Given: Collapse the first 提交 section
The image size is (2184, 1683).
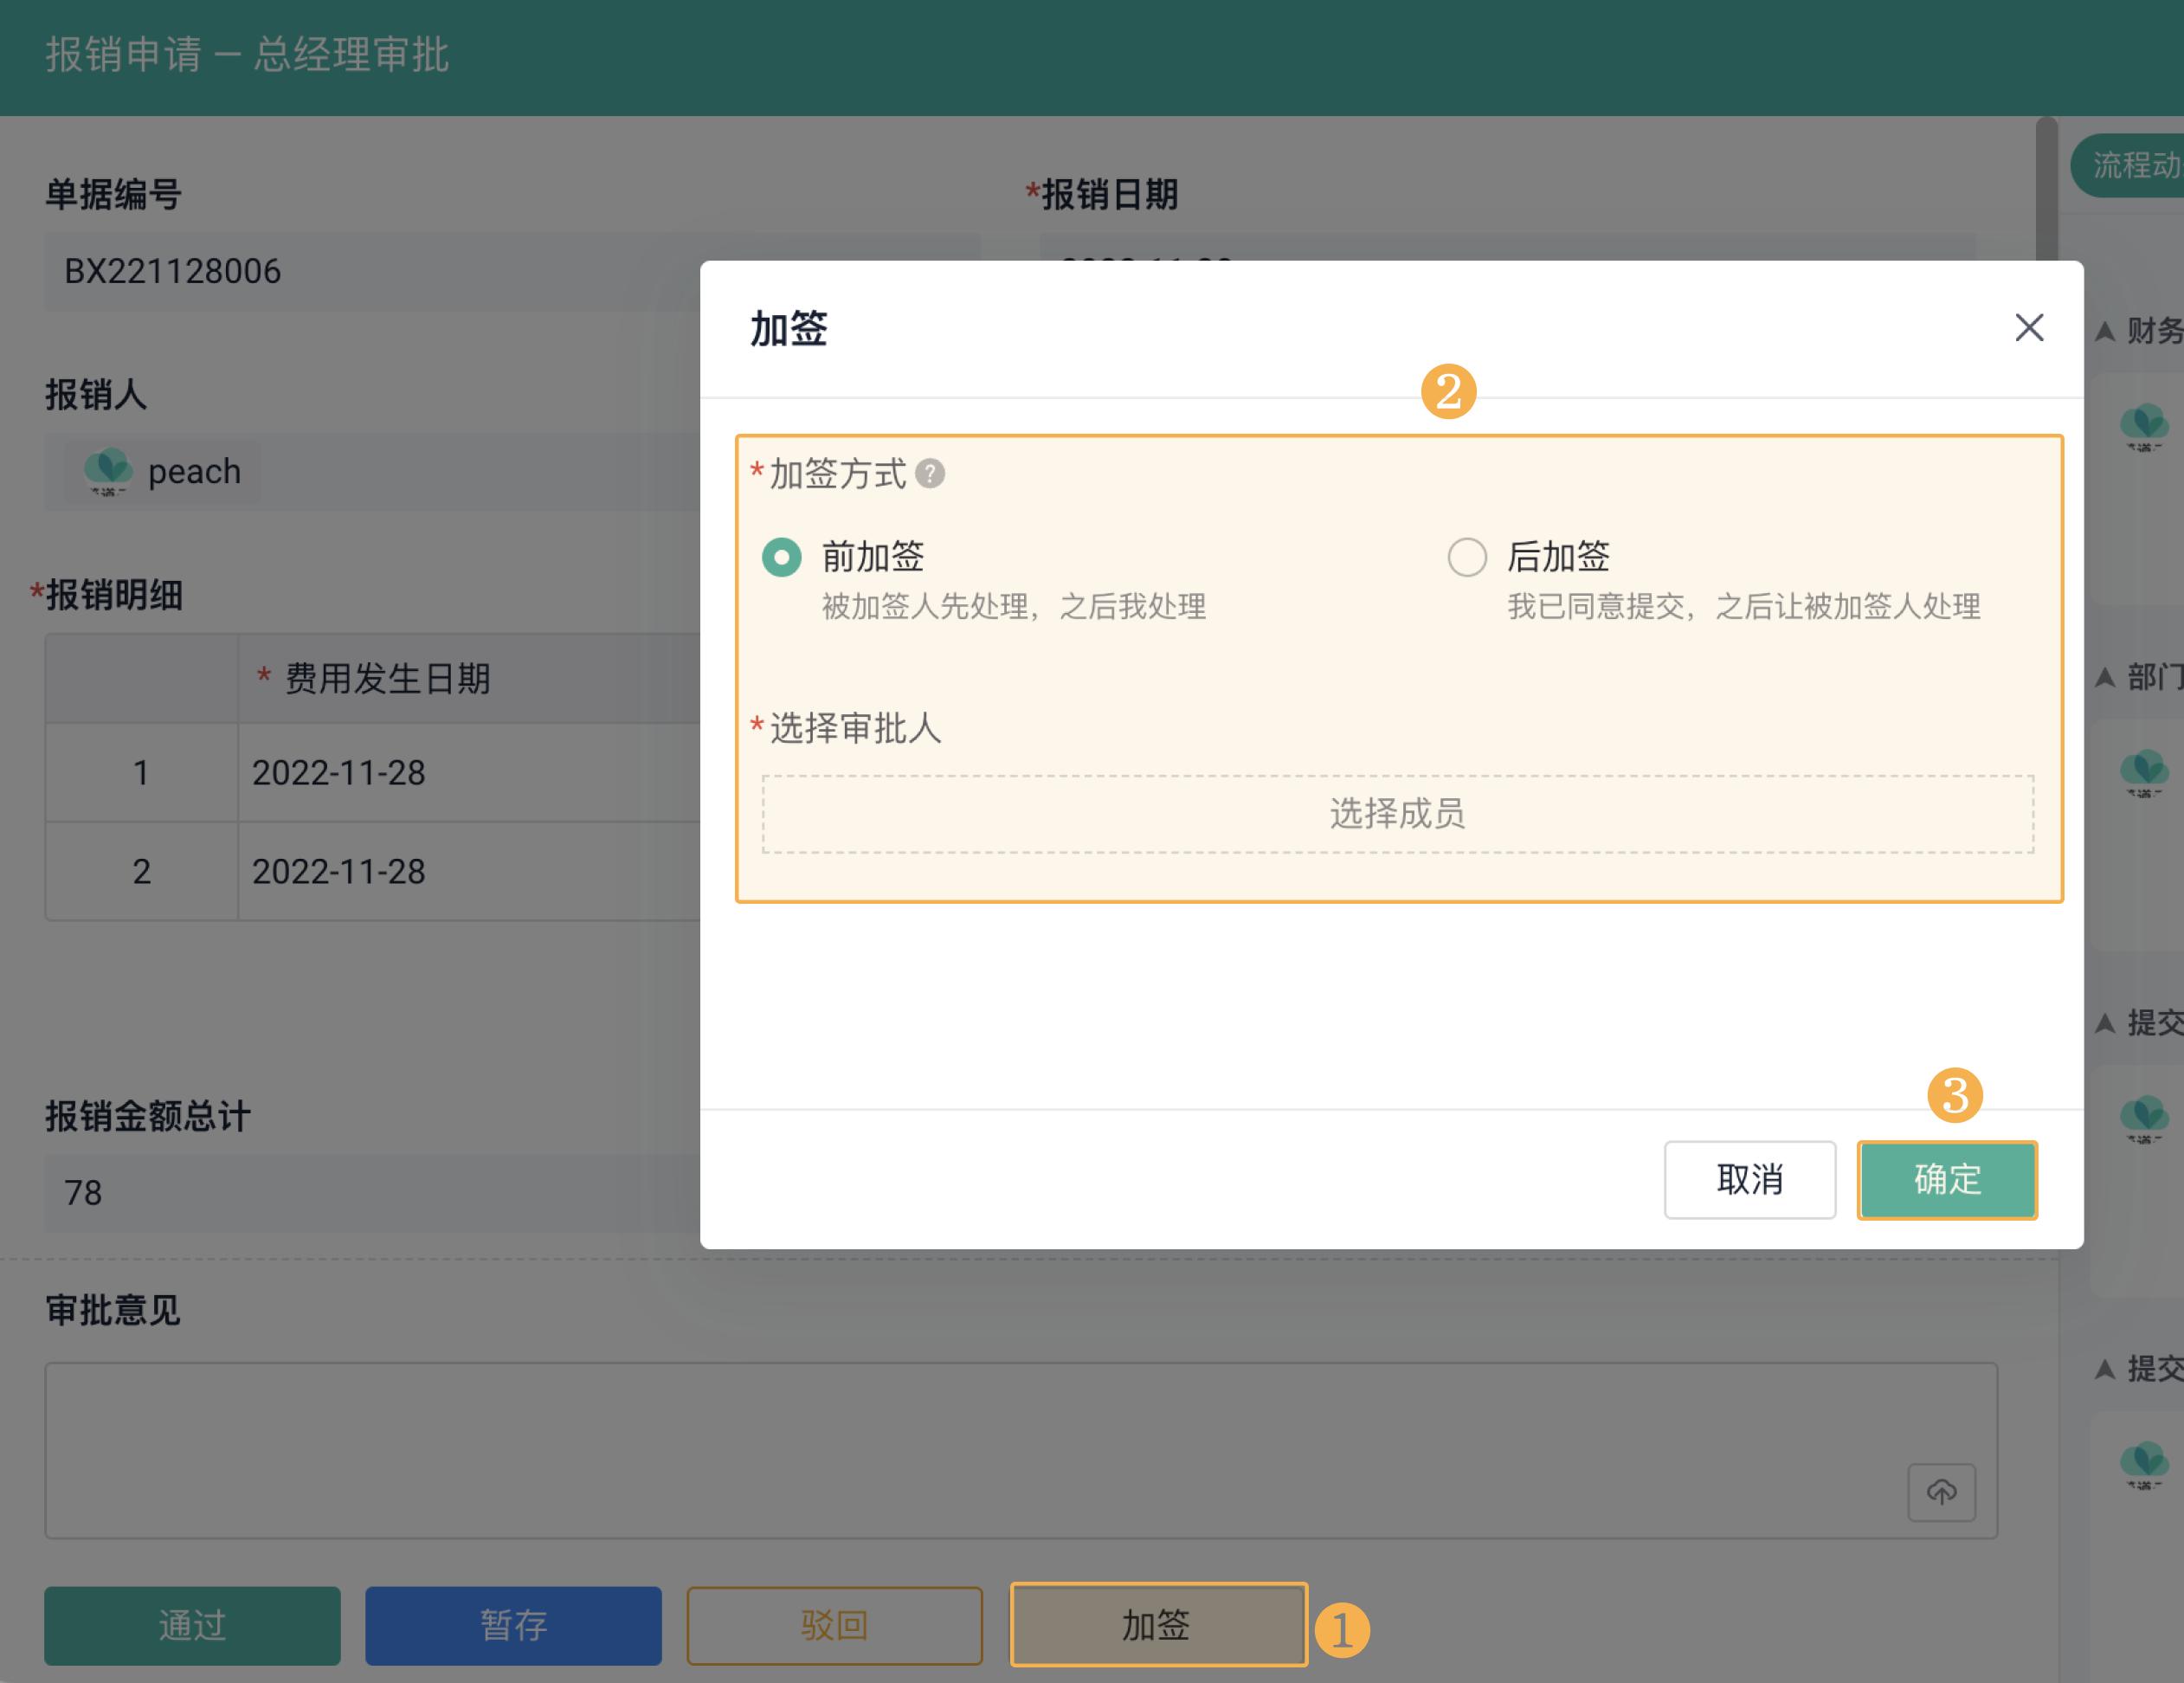Looking at the screenshot, I should 2108,1022.
